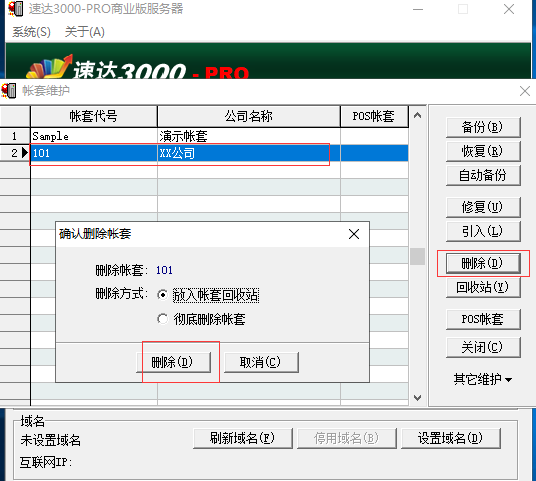
Task: Click 取消(C) to cancel deletion
Action: (261, 362)
